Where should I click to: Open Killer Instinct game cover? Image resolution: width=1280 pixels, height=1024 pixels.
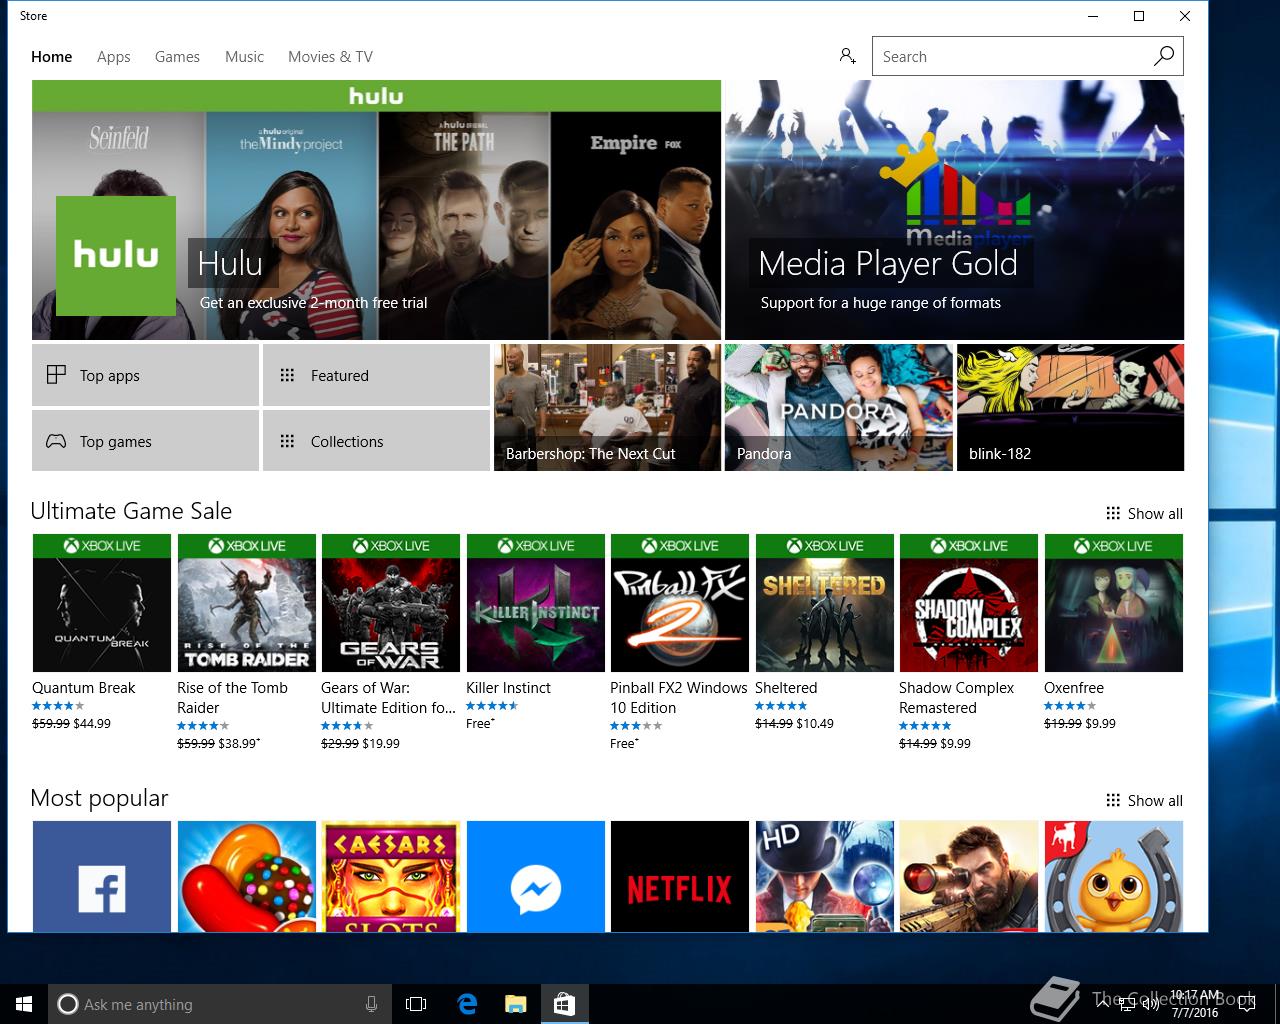tap(536, 603)
